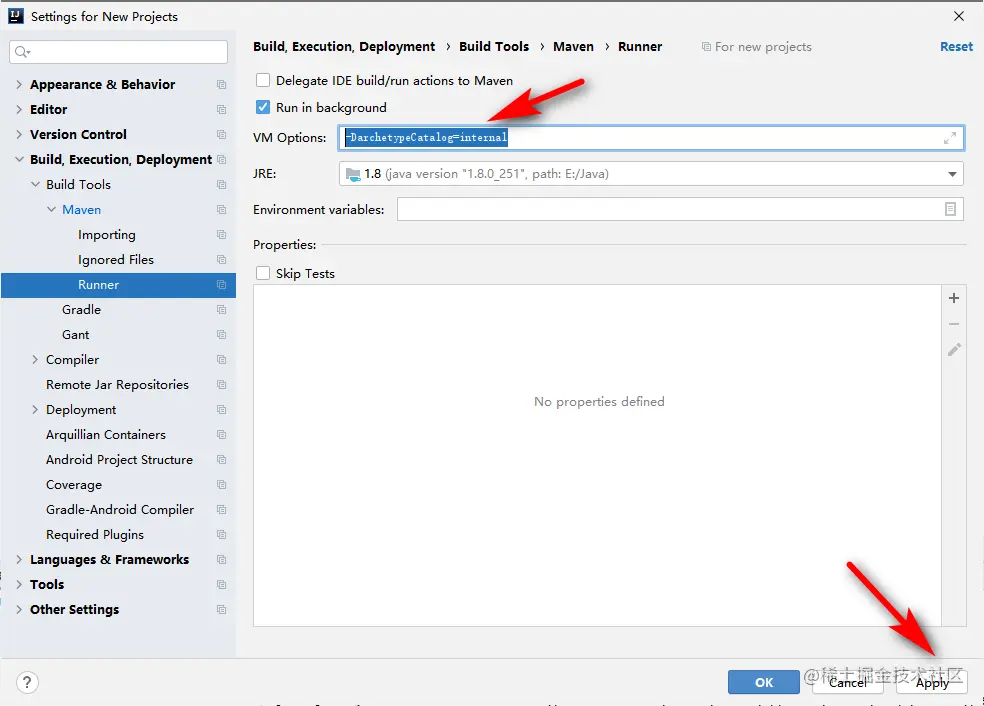Open the JRE version dropdown
The width and height of the screenshot is (984, 706).
click(952, 174)
